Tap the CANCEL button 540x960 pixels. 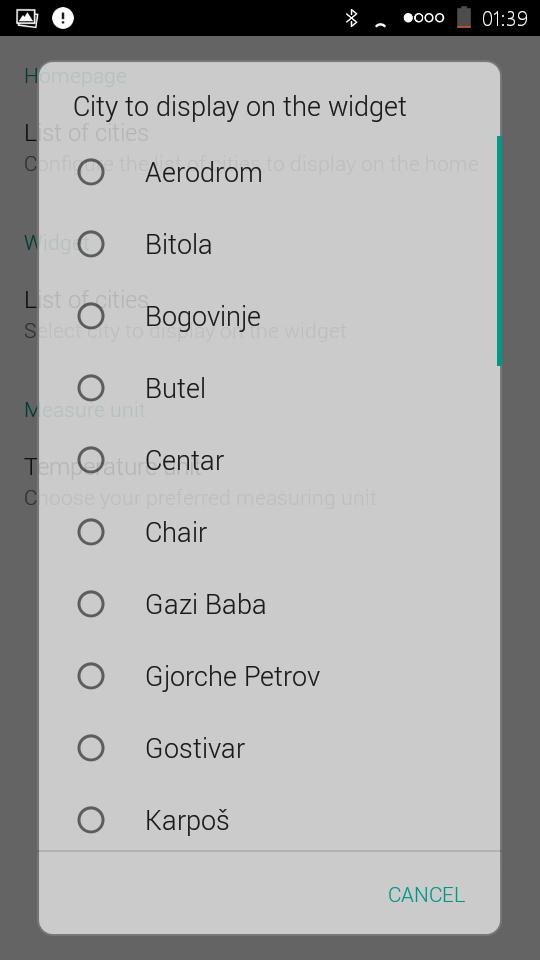(x=426, y=894)
